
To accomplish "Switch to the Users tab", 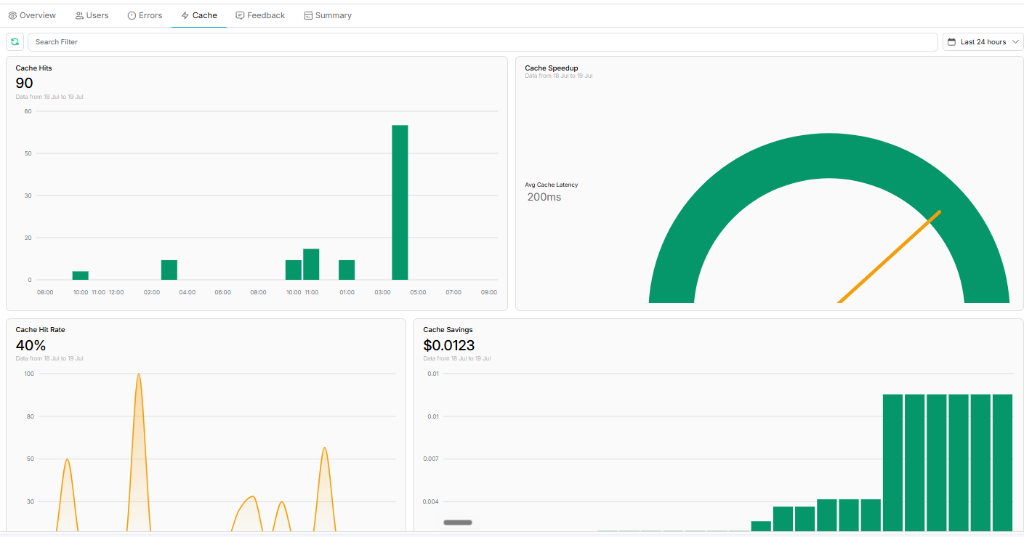I will [x=92, y=15].
